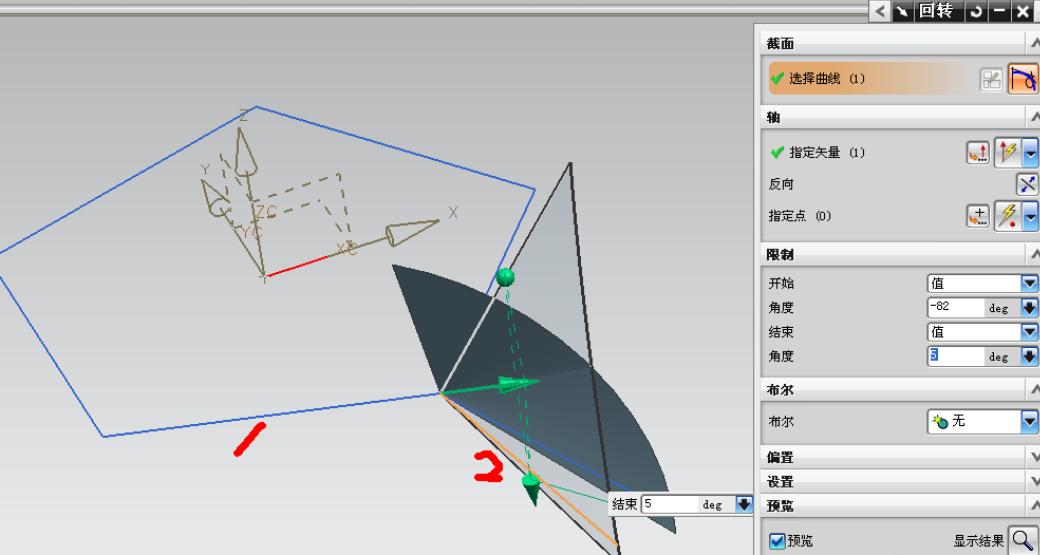1040x555 pixels.
Task: Click the 回转 dialog title
Action: pyautogui.click(x=937, y=11)
